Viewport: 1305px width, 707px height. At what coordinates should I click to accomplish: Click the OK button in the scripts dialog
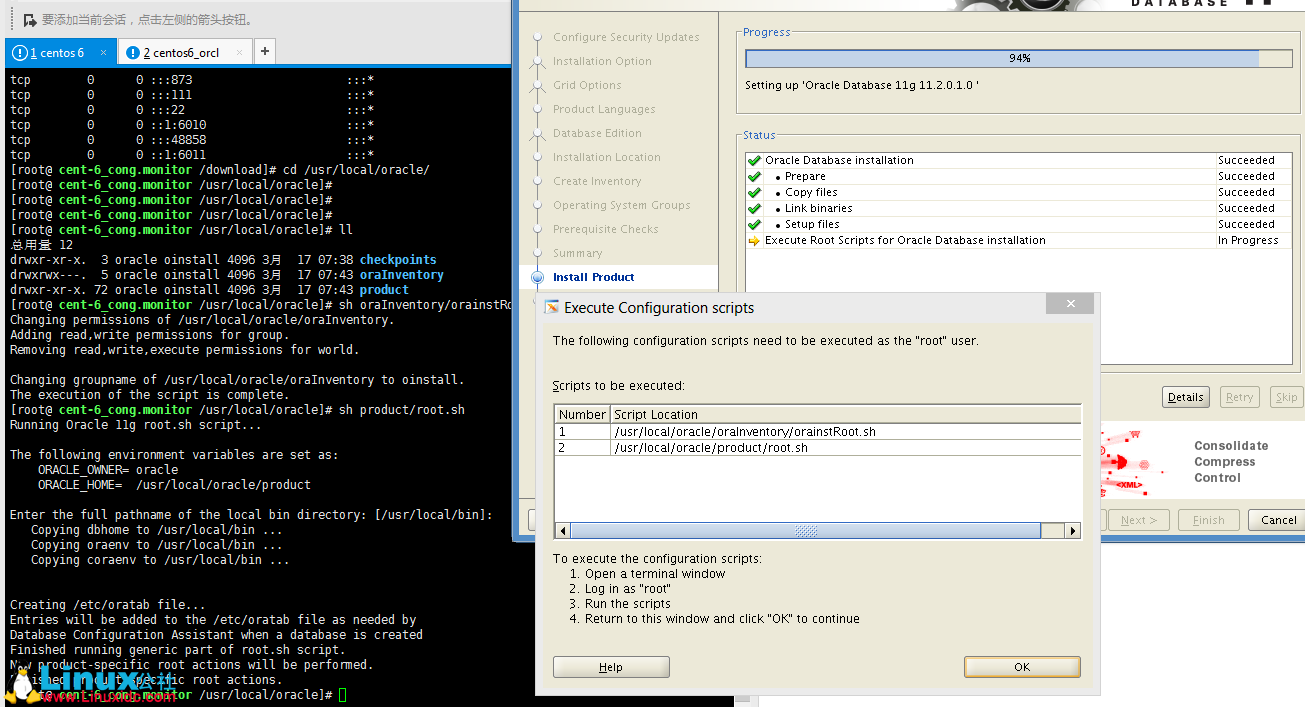pos(1021,667)
